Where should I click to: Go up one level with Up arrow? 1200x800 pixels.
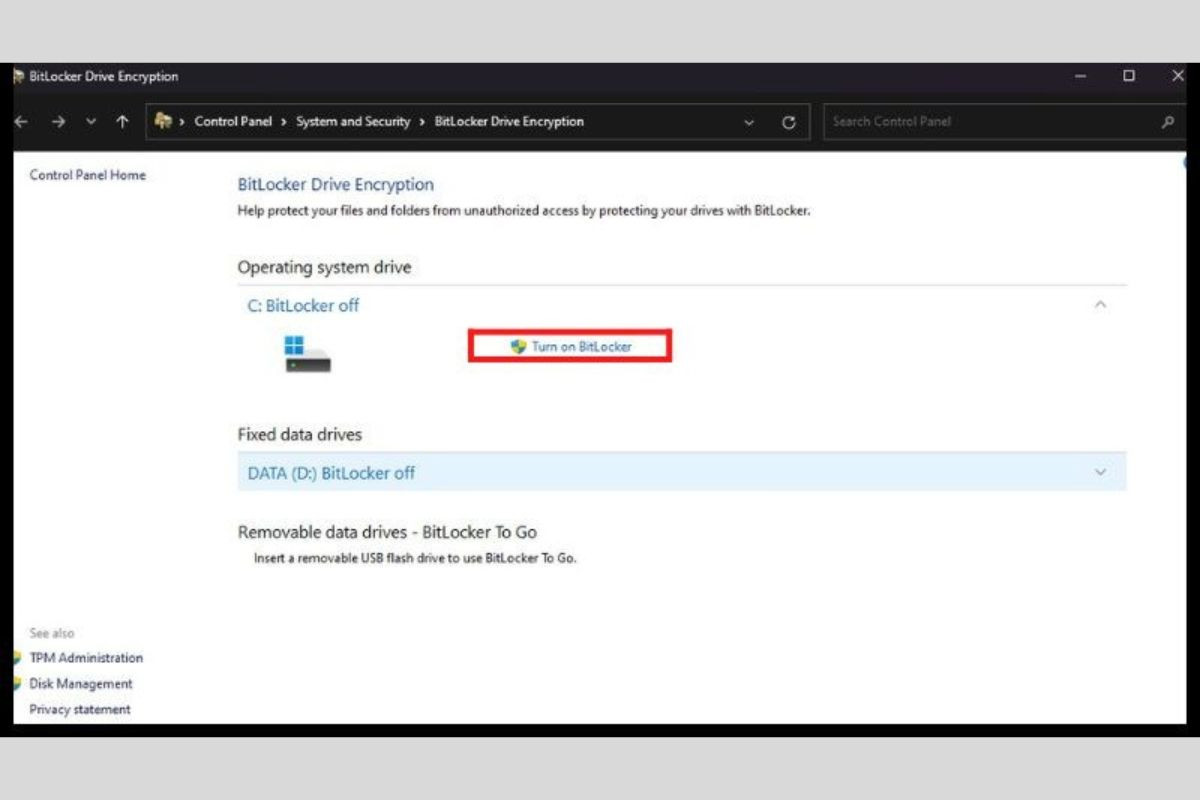(122, 121)
